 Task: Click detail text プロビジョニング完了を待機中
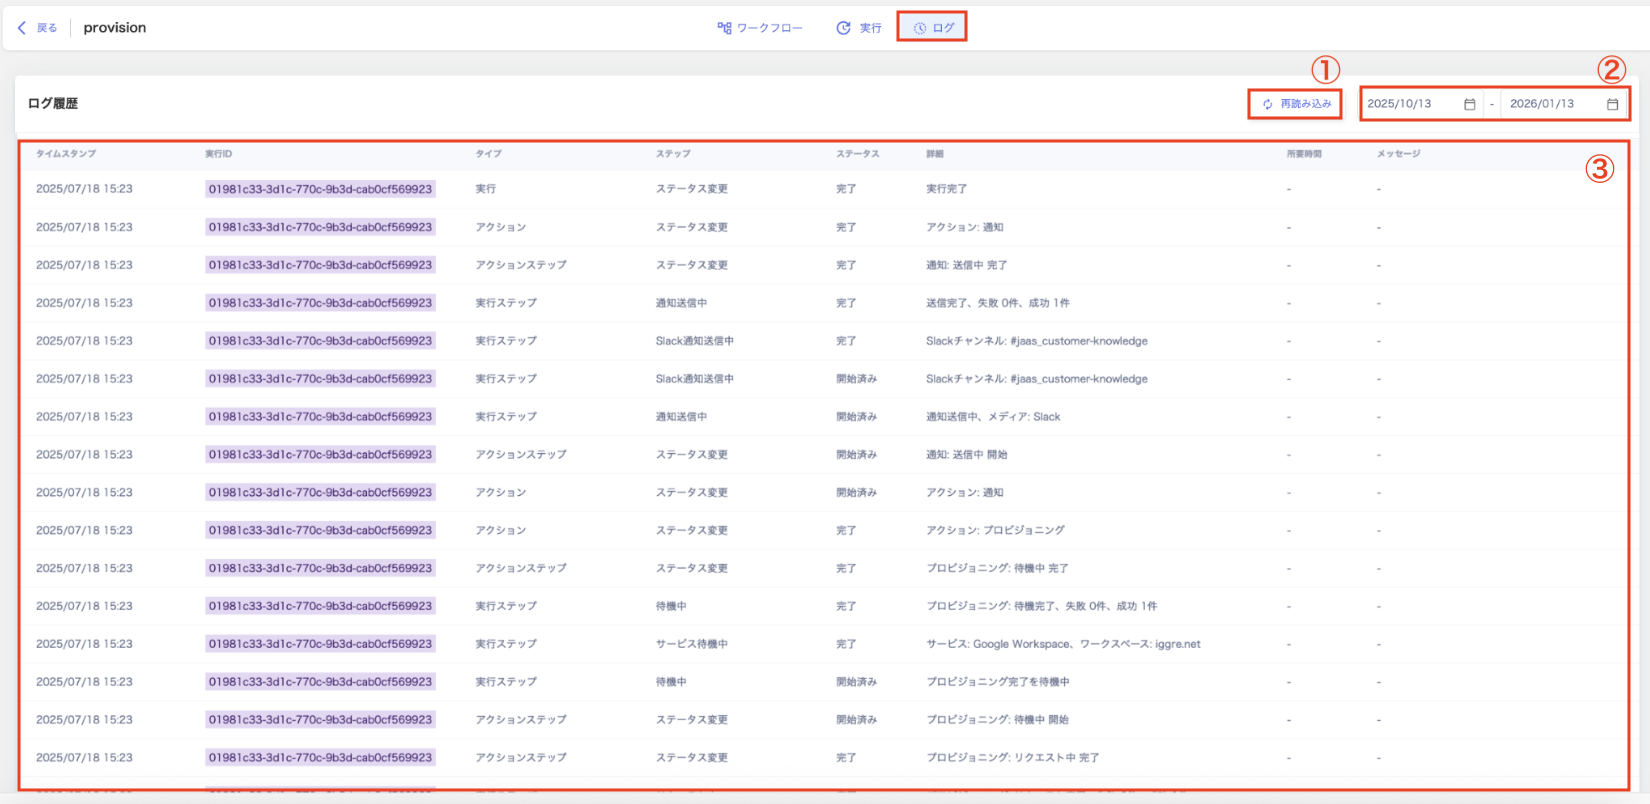pos(998,682)
